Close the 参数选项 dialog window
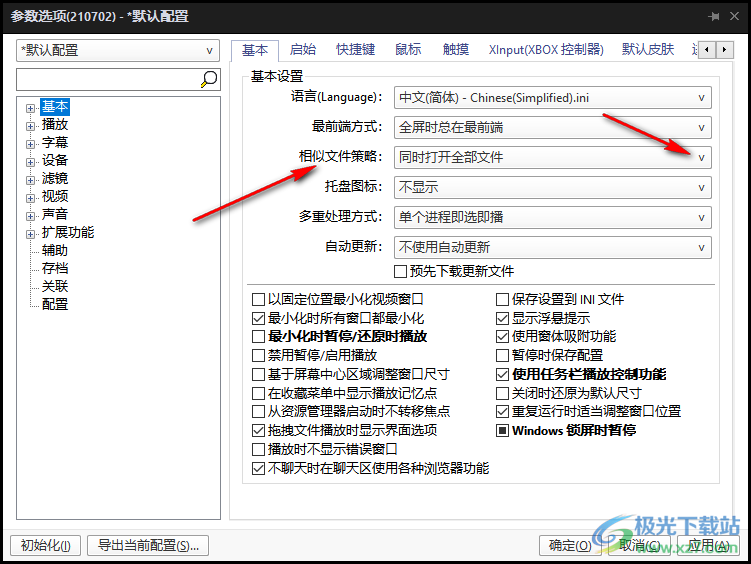Screen dimensions: 751x564 click(x=734, y=17)
